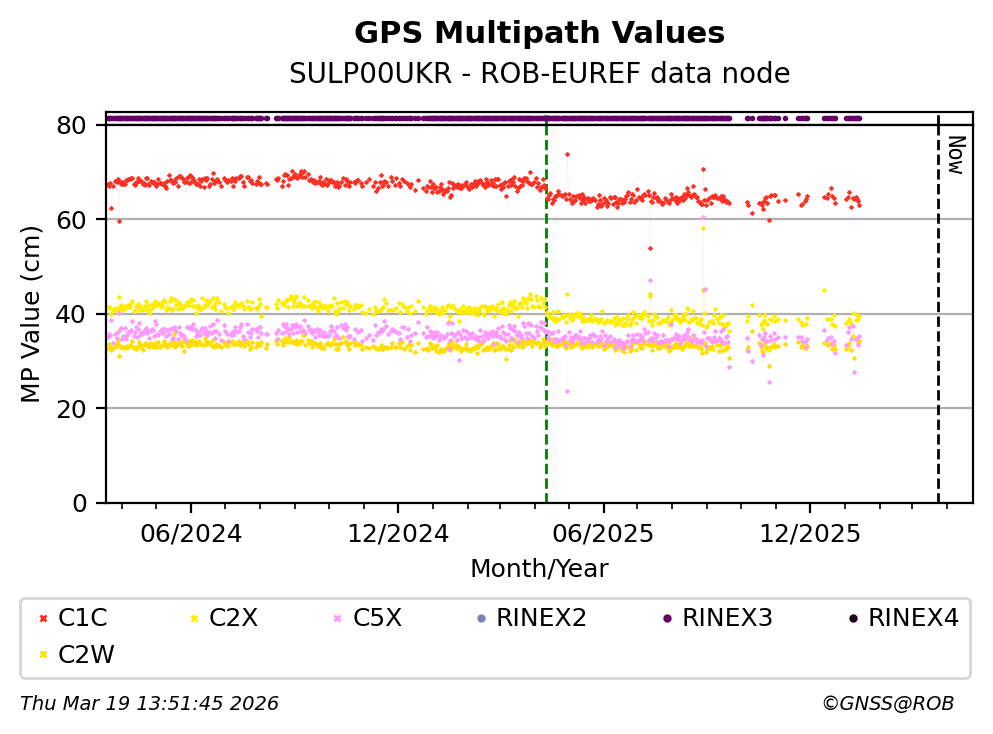Click the generation timestamp at bottom left
The image size is (993, 734).
[x=149, y=704]
